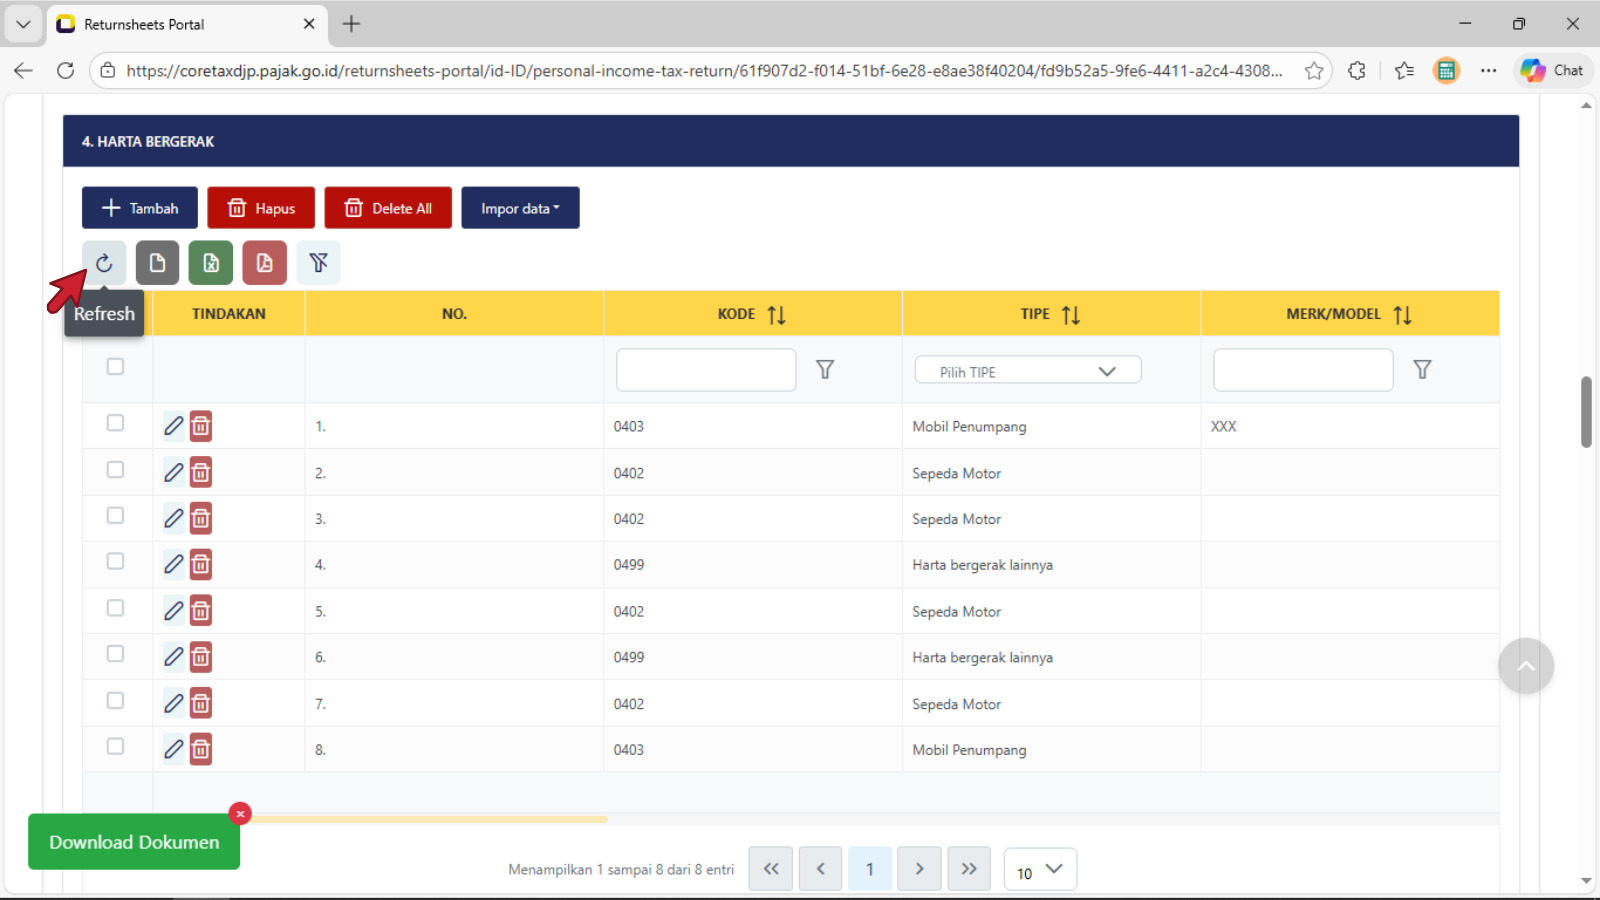
Task: Click filter funnel next to KODE input
Action: click(x=825, y=370)
